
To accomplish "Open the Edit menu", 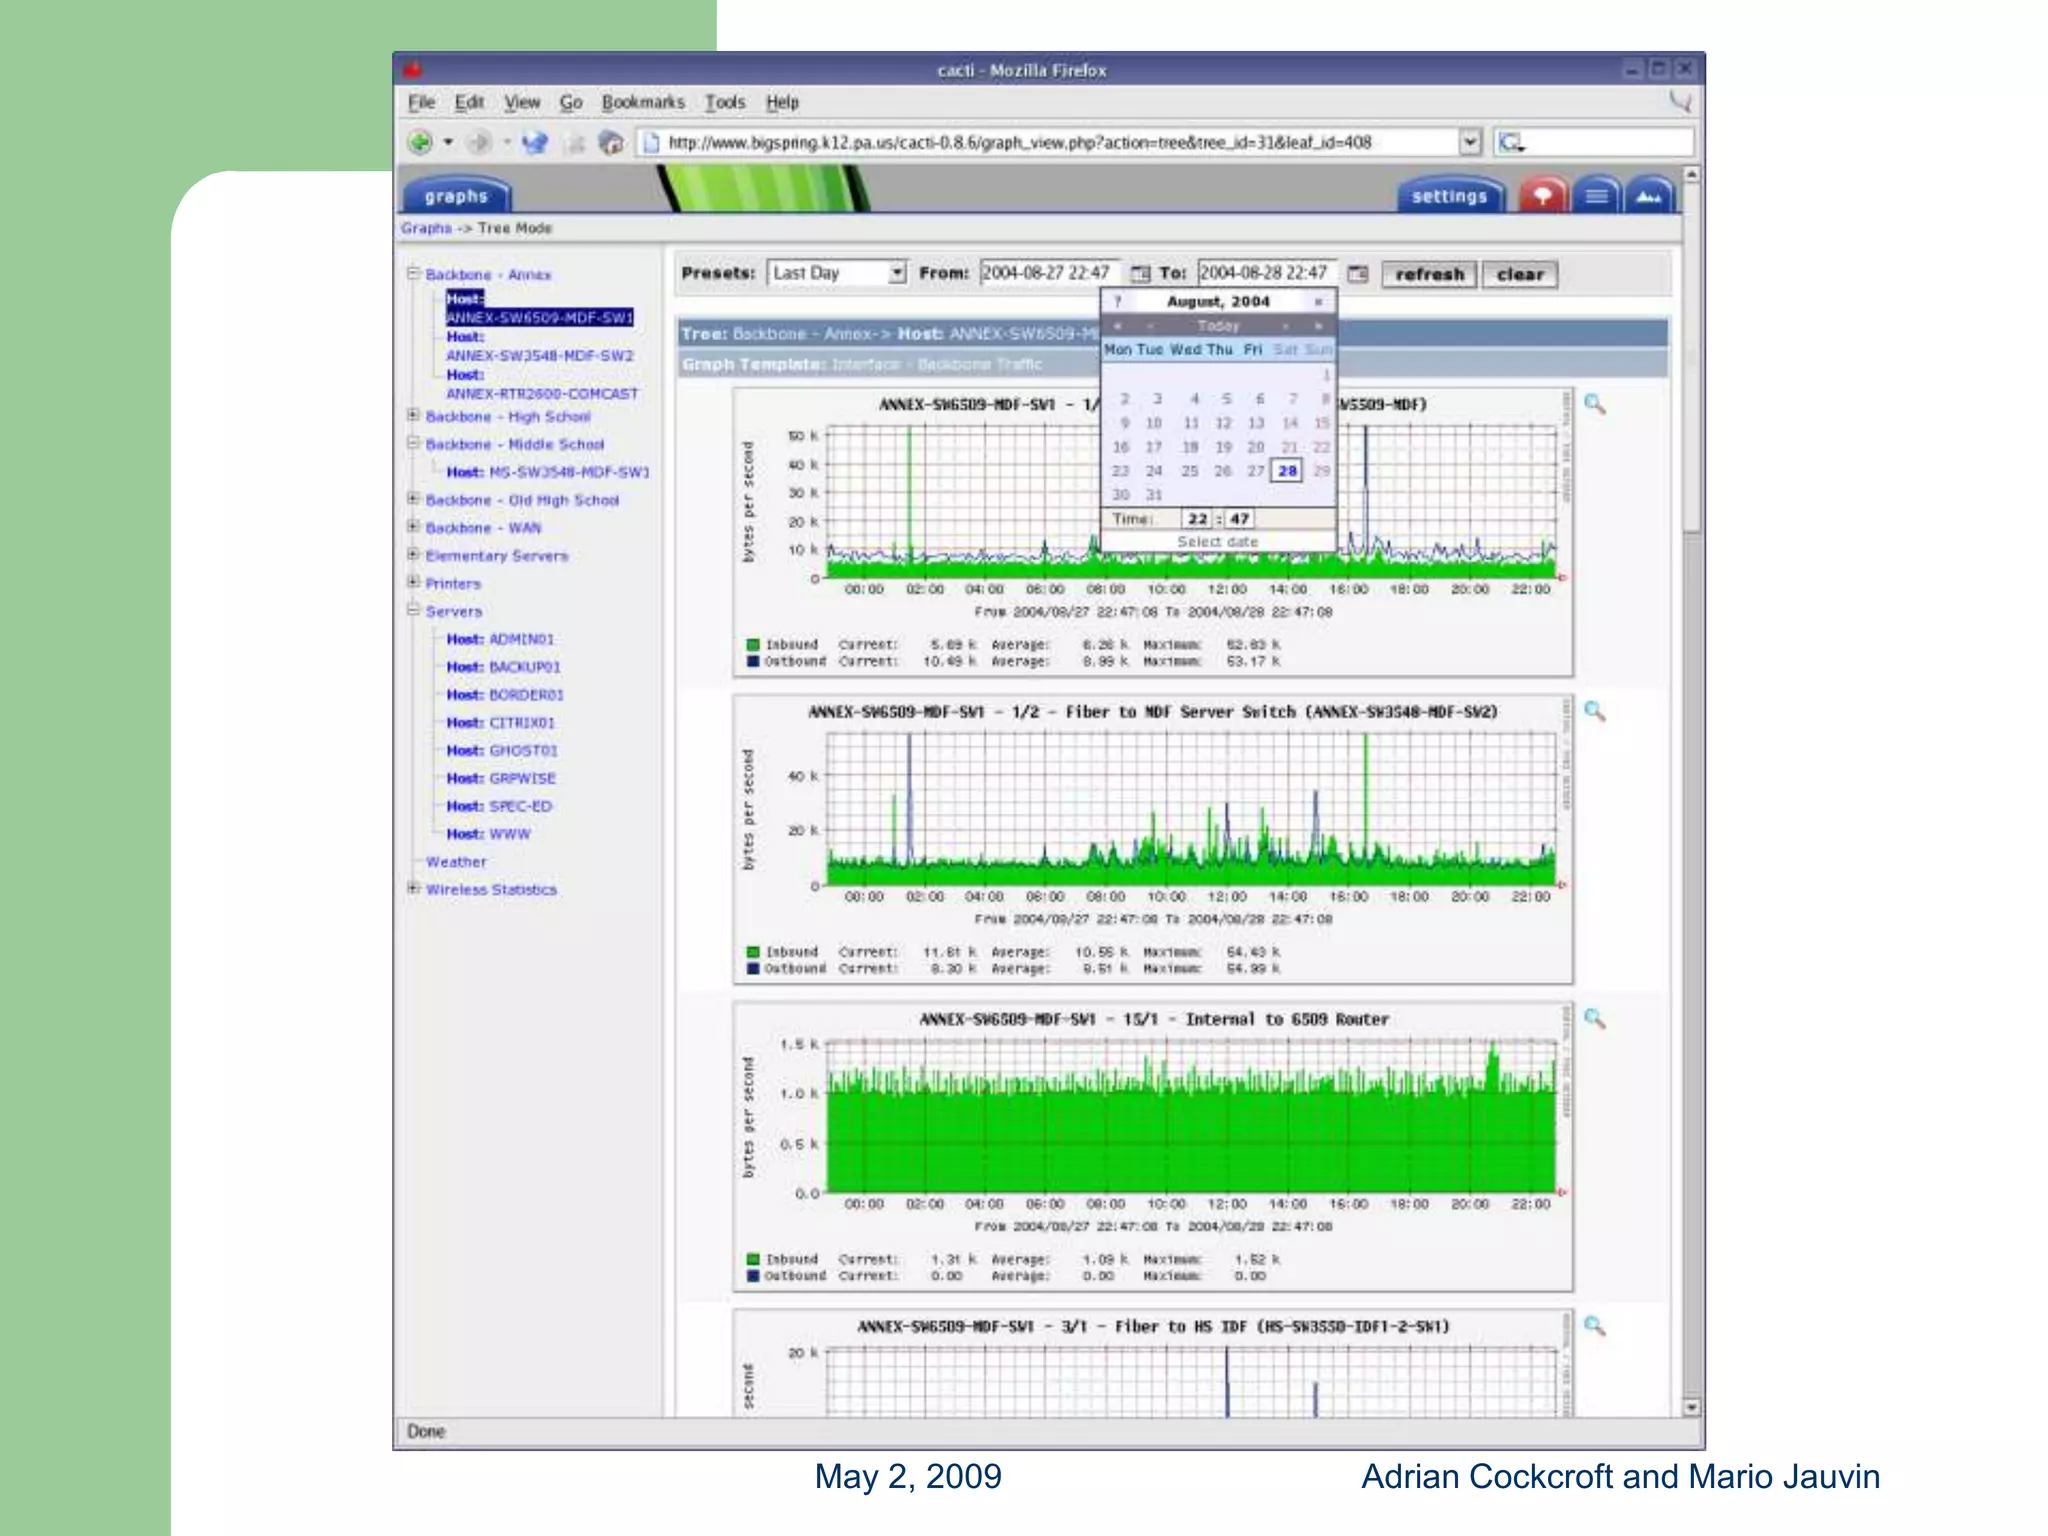I will point(469,102).
